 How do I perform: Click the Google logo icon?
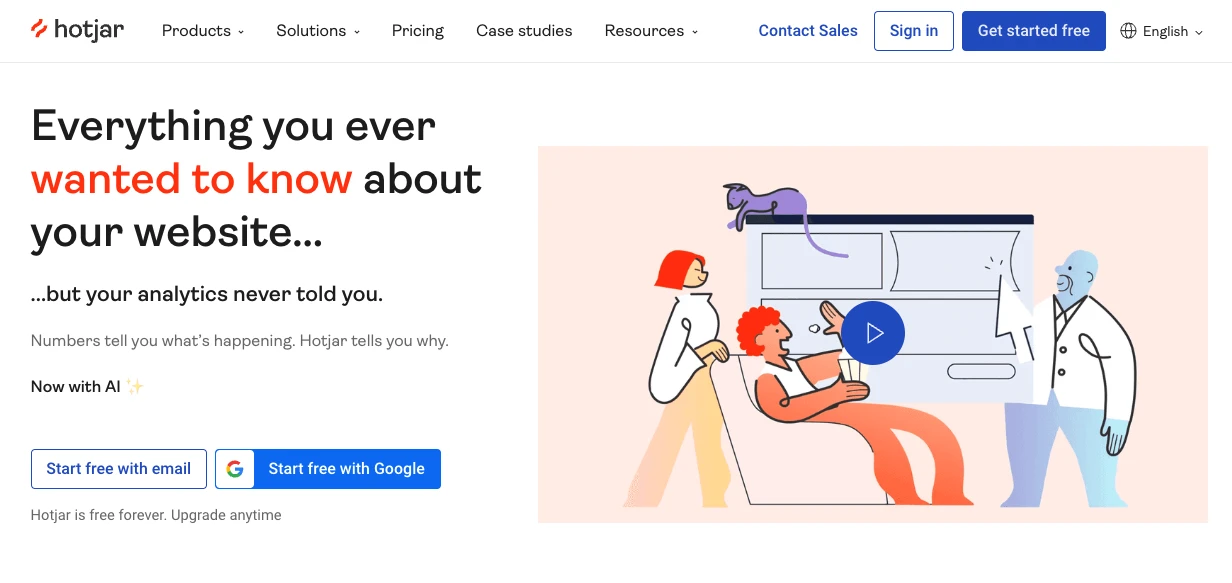235,469
